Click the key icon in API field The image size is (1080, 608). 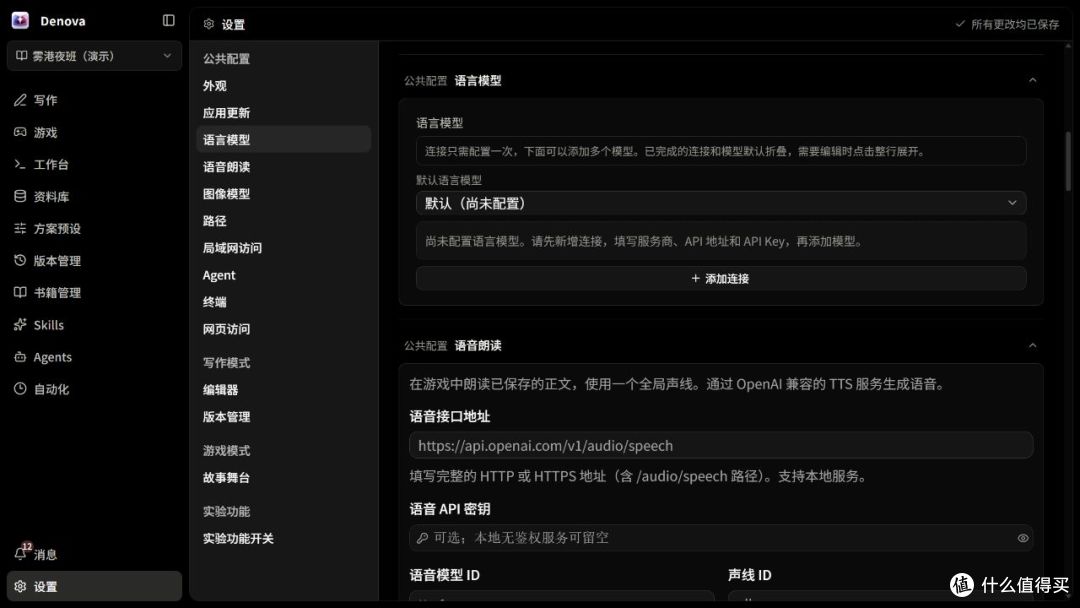422,538
